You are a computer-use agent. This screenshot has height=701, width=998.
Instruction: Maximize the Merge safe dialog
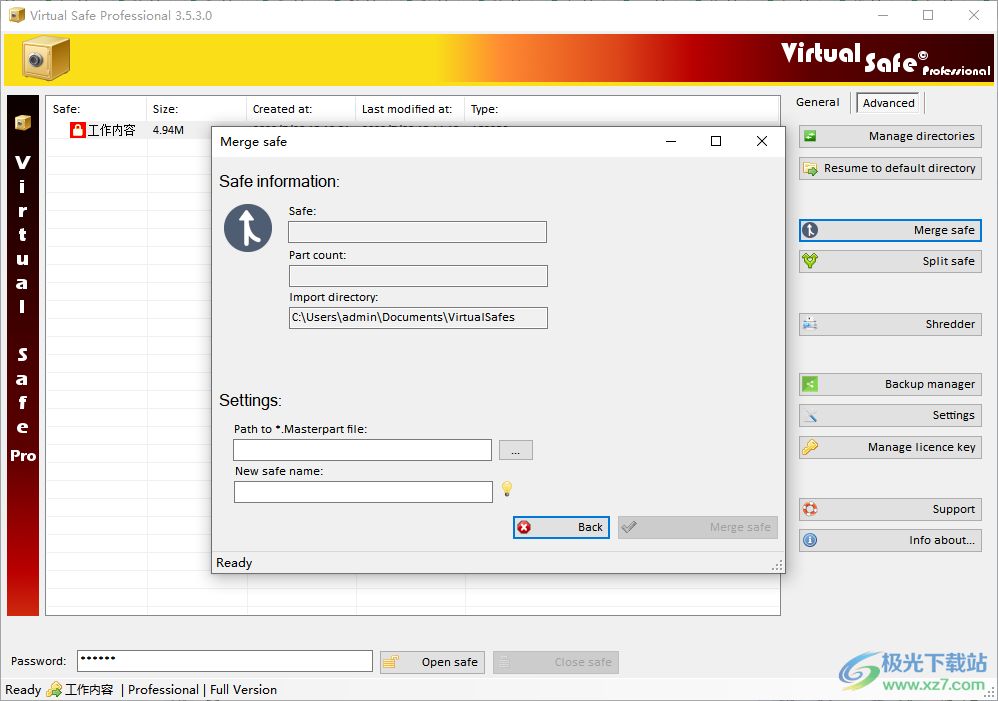tap(716, 141)
